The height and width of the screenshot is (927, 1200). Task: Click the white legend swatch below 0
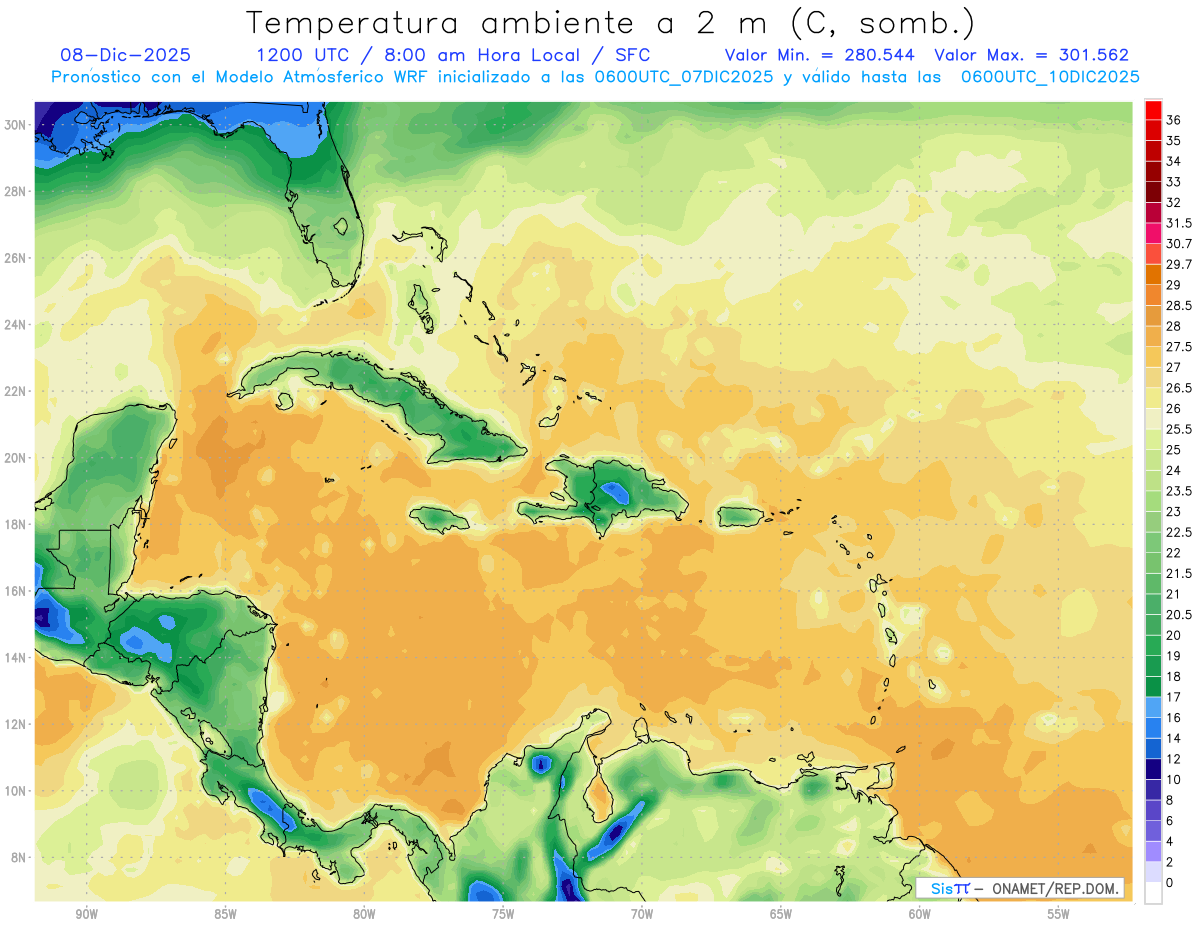click(1153, 893)
